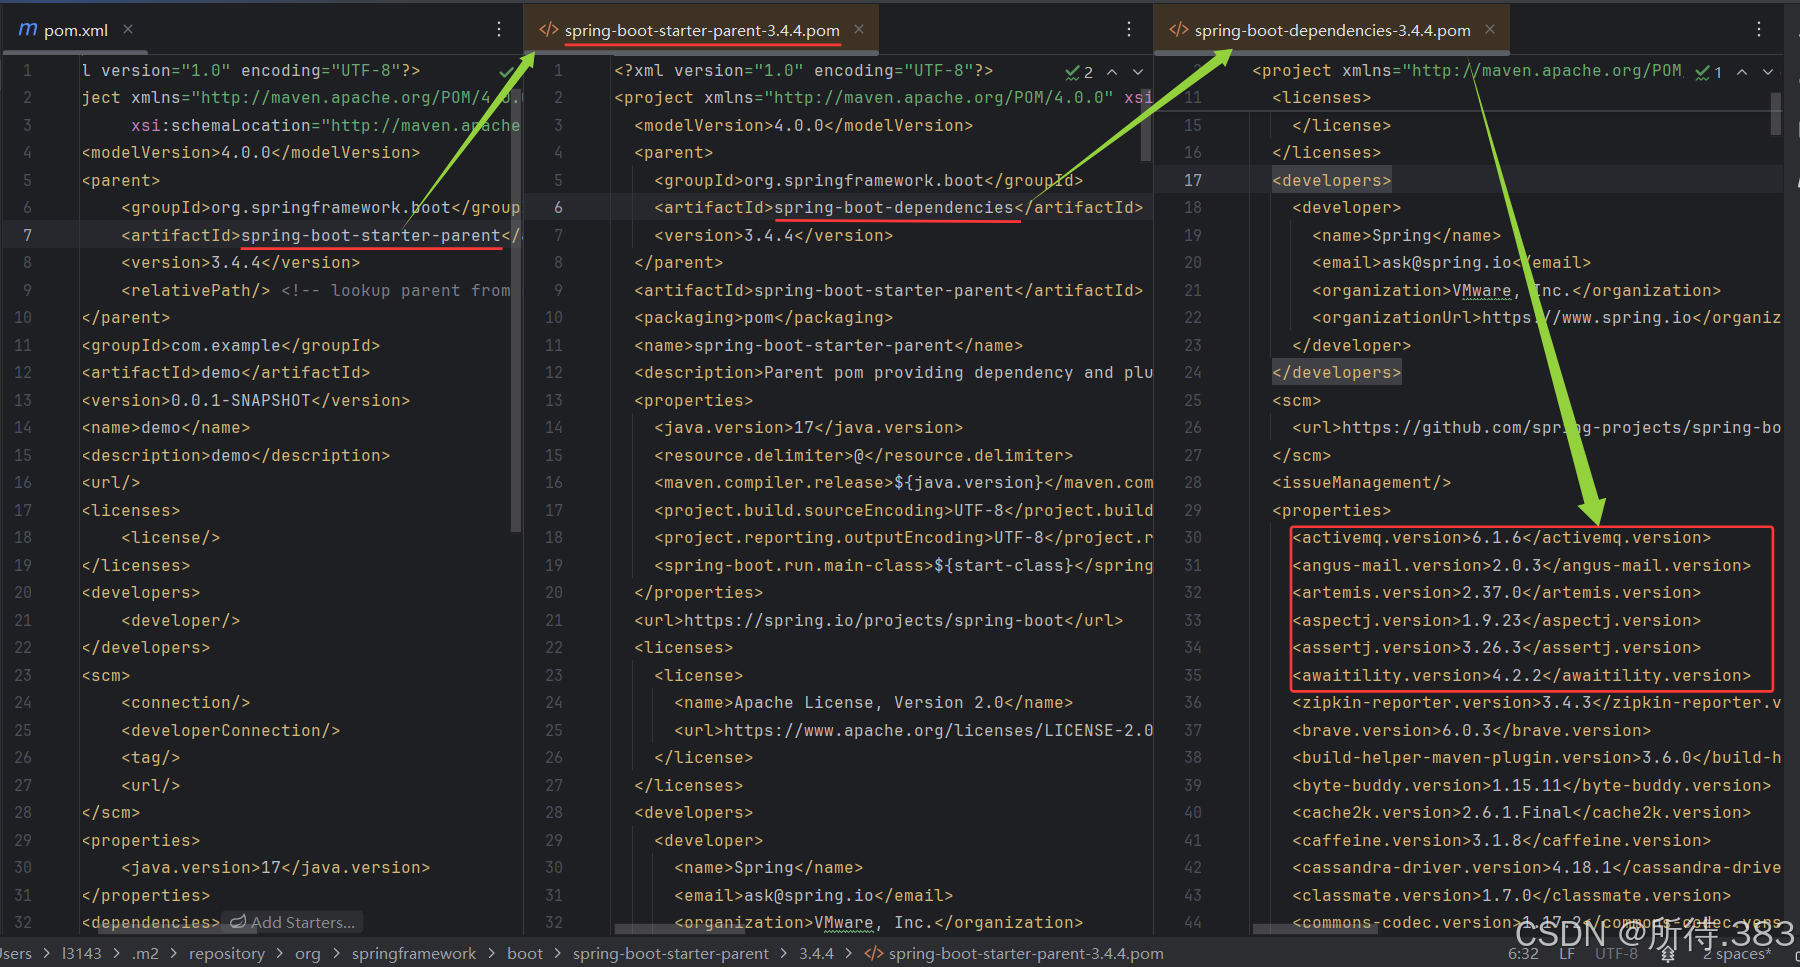Click '<aspectj.version>1.9.23' property line
Image resolution: width=1800 pixels, height=967 pixels.
point(1497,620)
